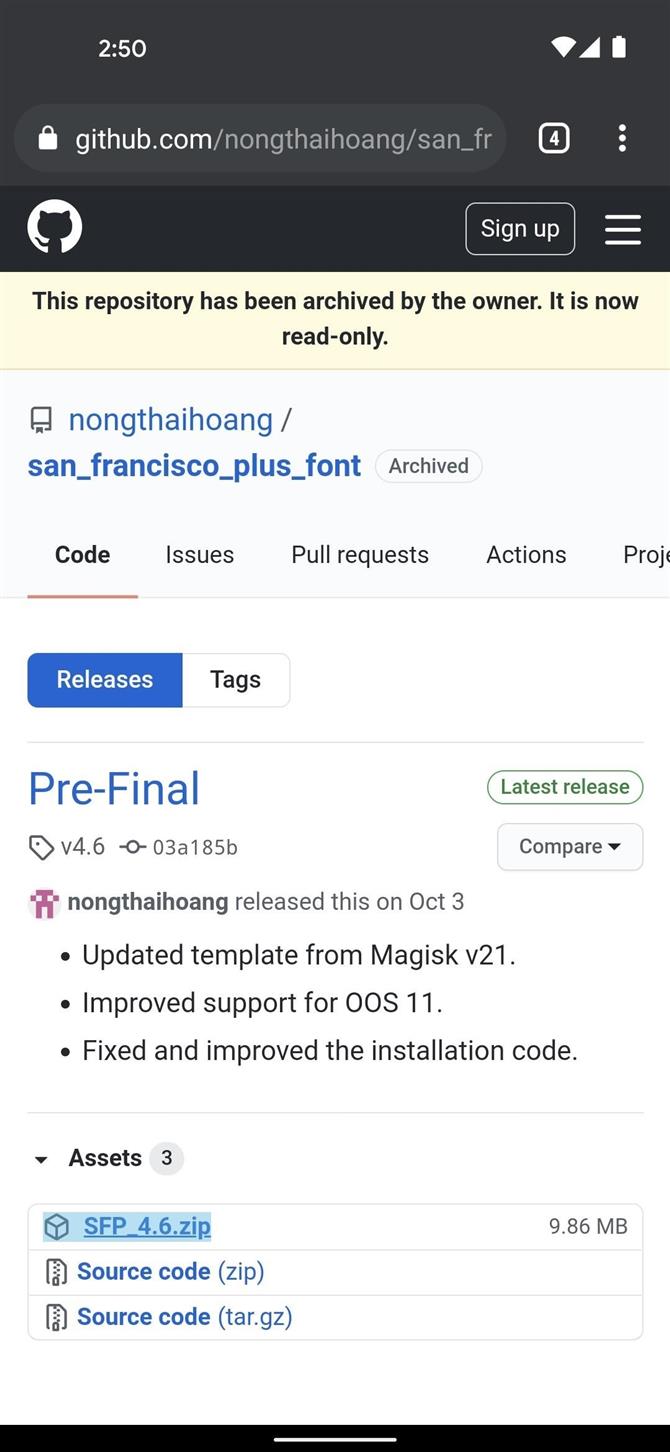Download Source code (tar.gz)
This screenshot has height=1452, width=670.
click(184, 1317)
